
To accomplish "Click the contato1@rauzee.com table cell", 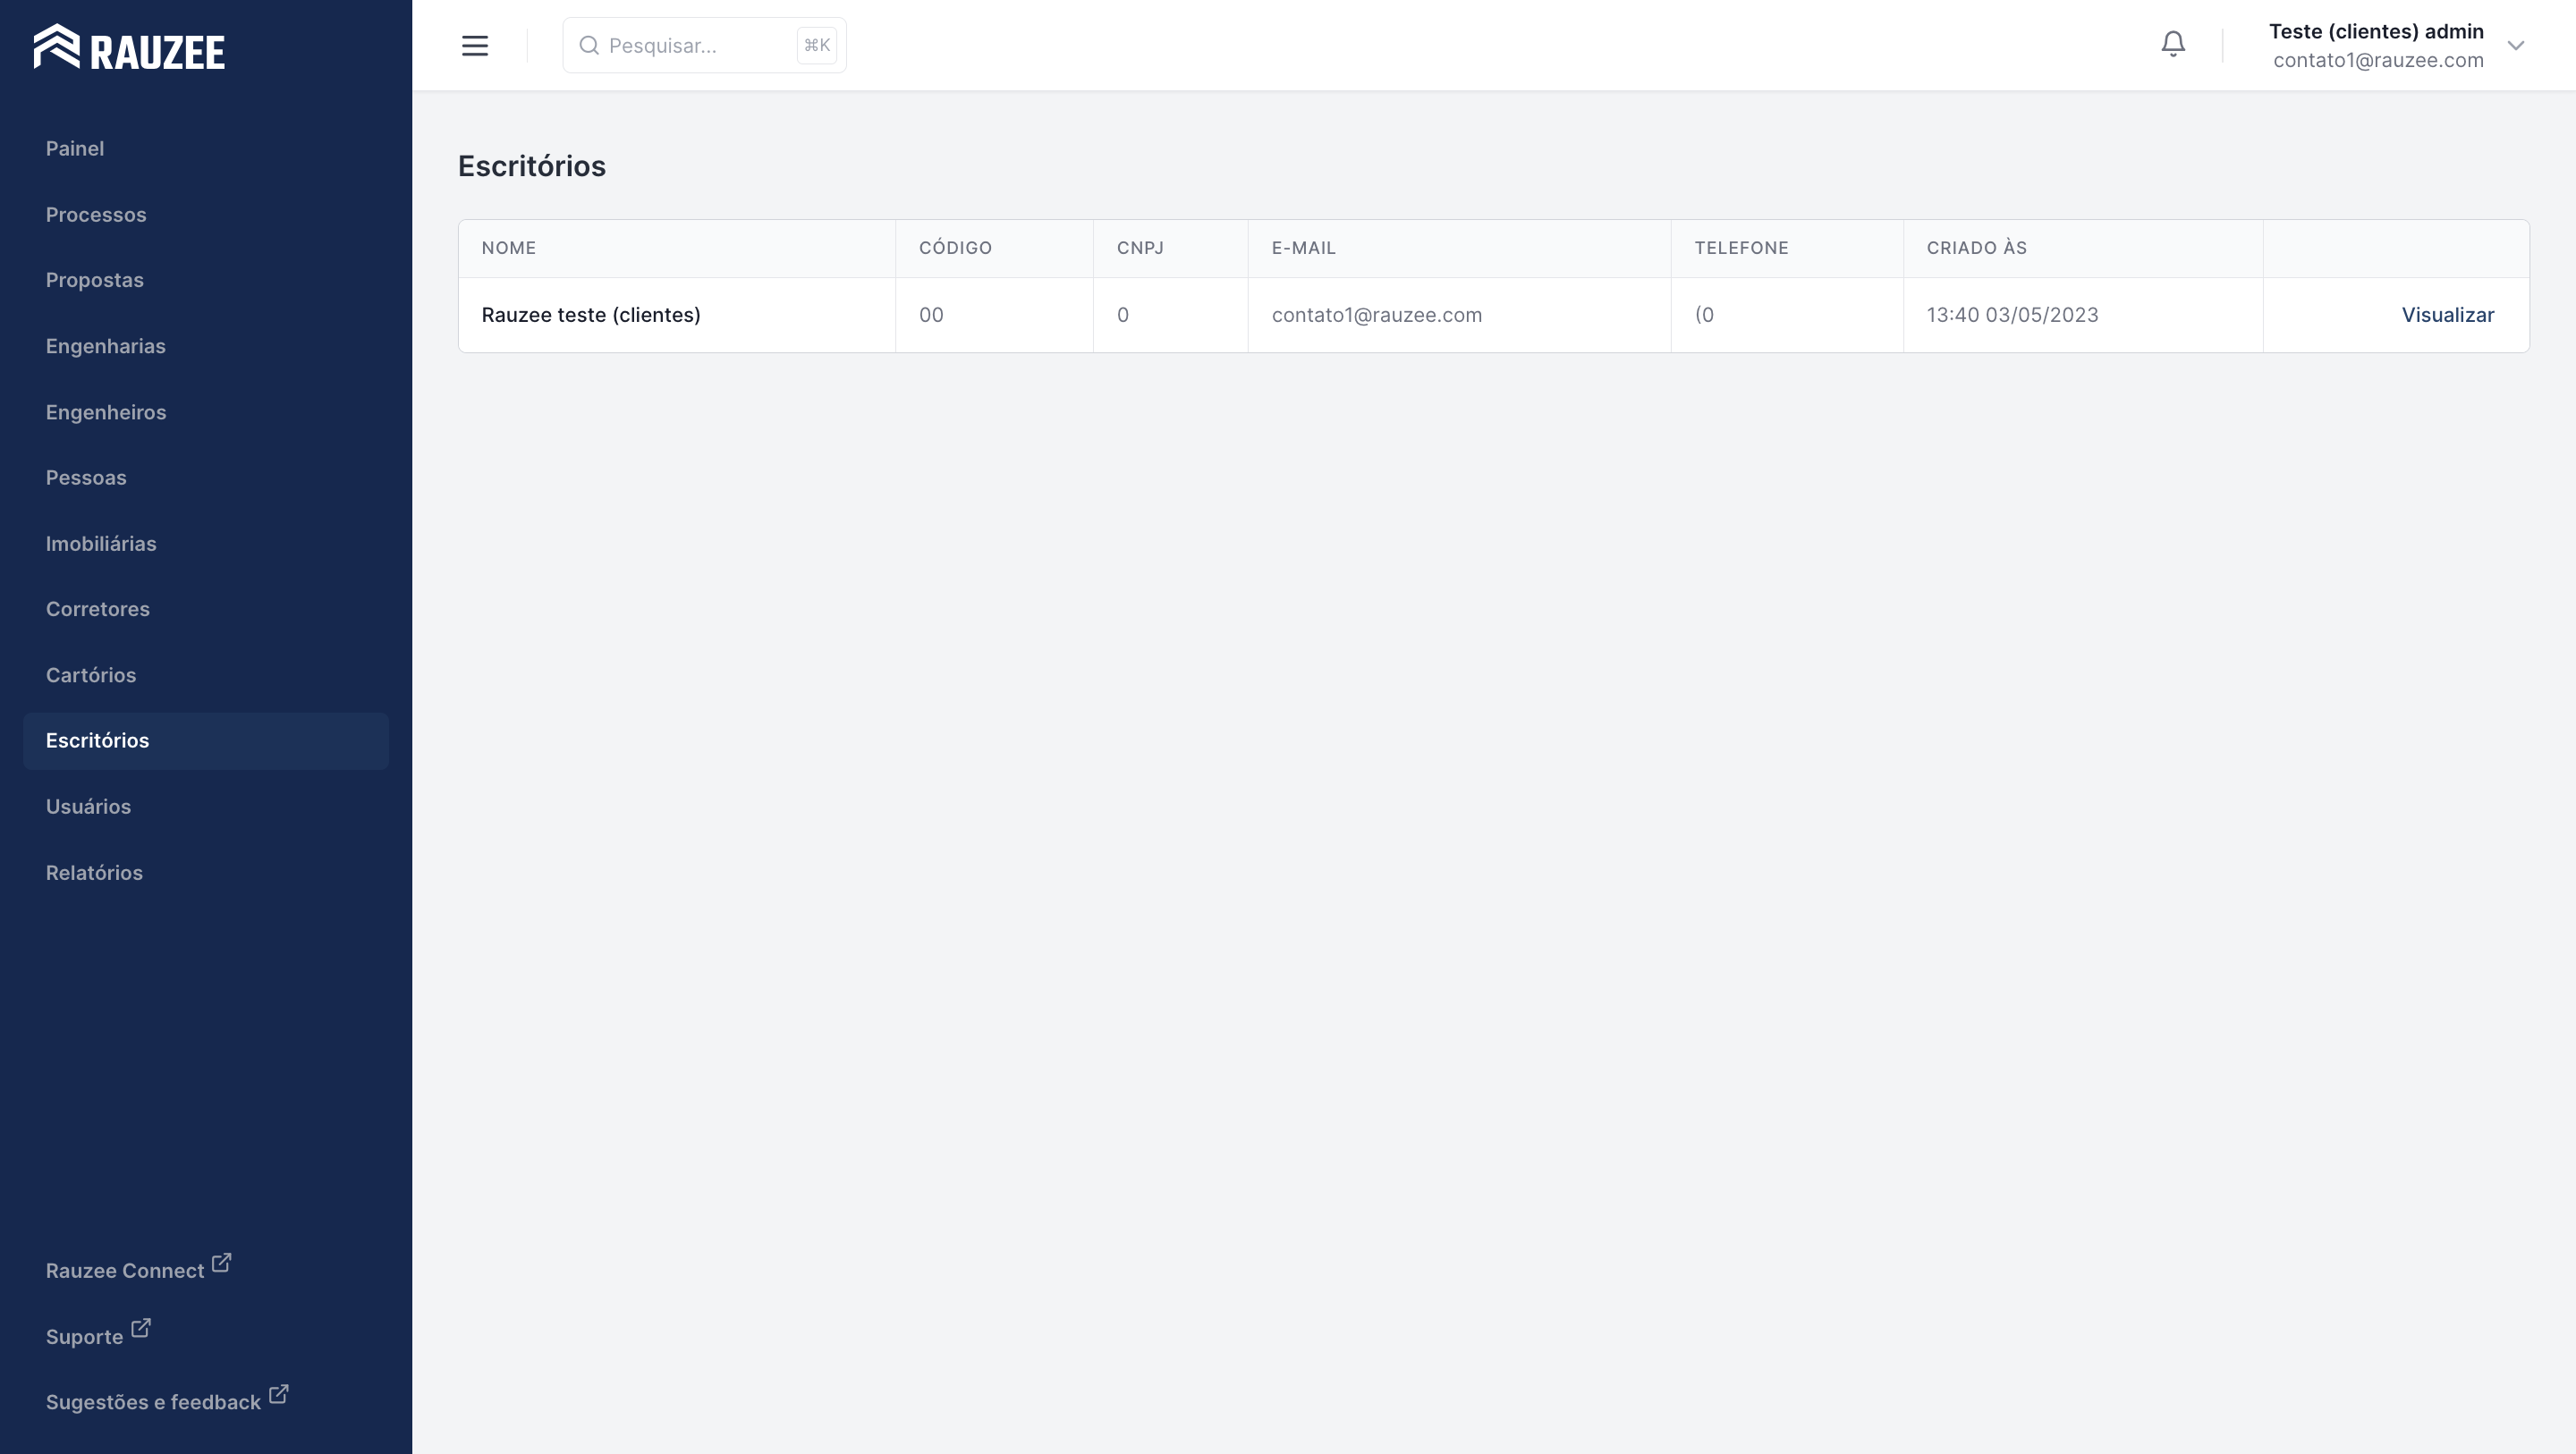I will click(x=1459, y=315).
